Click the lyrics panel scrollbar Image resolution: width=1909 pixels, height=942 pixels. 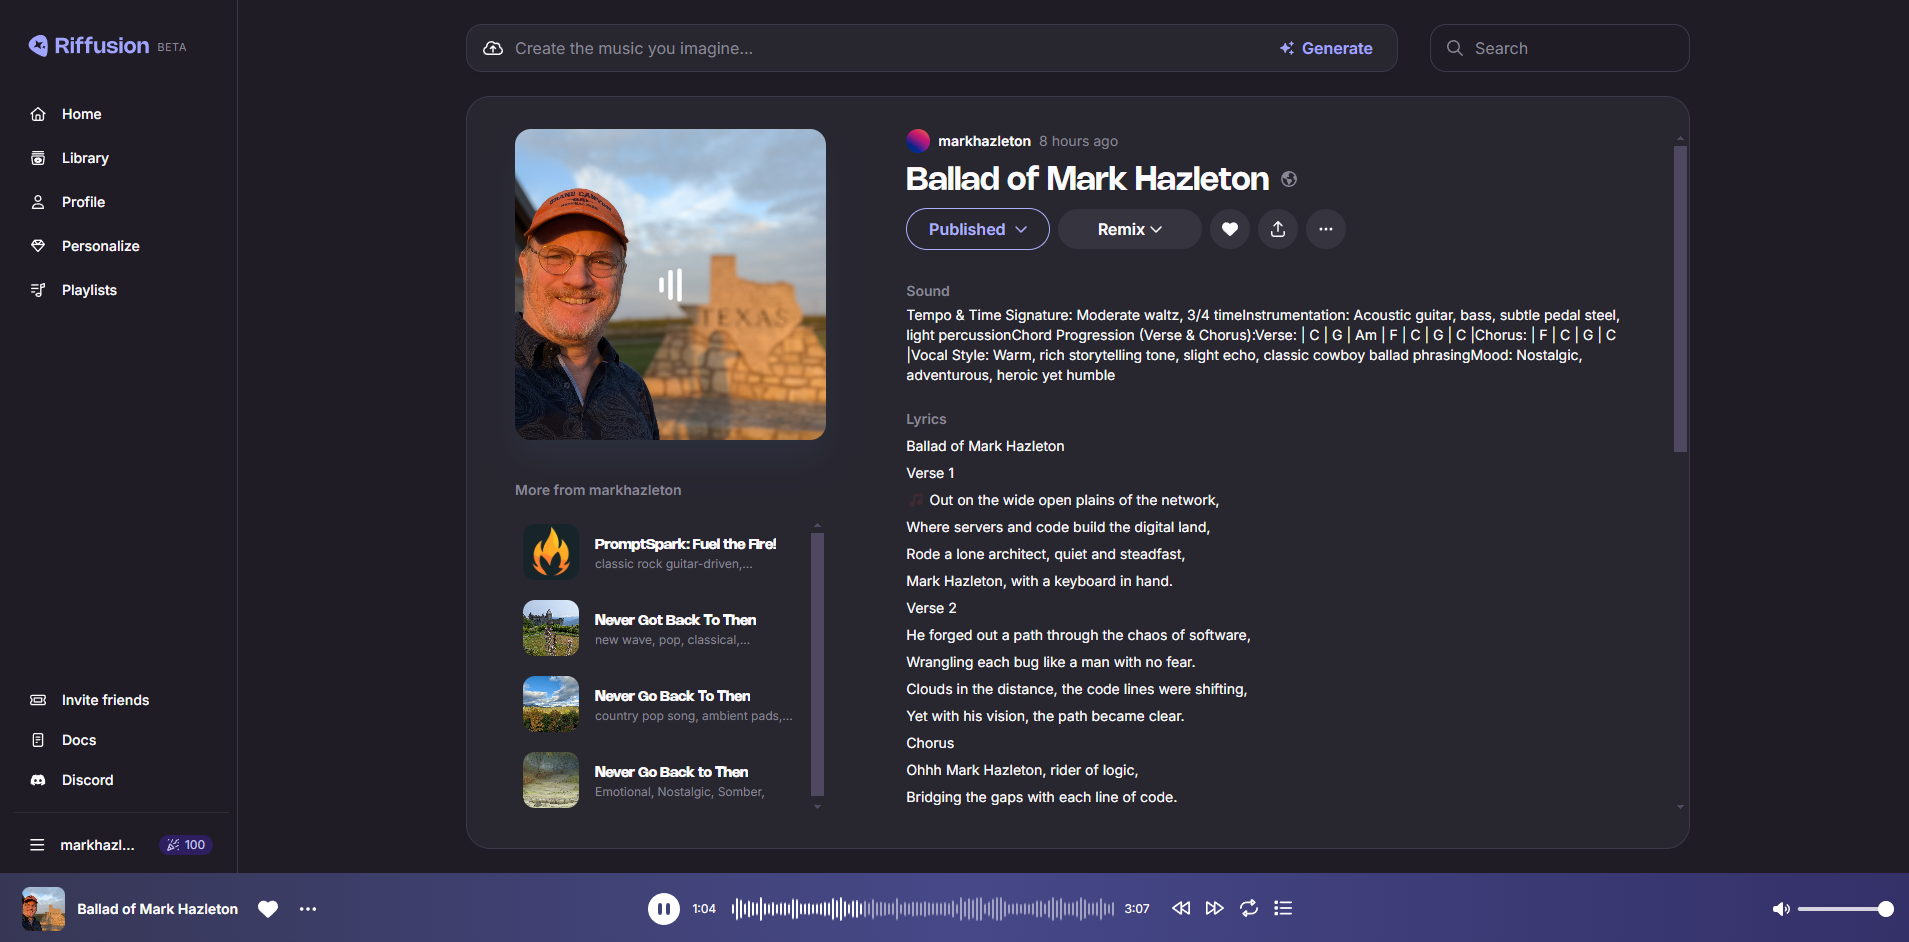point(1680,299)
